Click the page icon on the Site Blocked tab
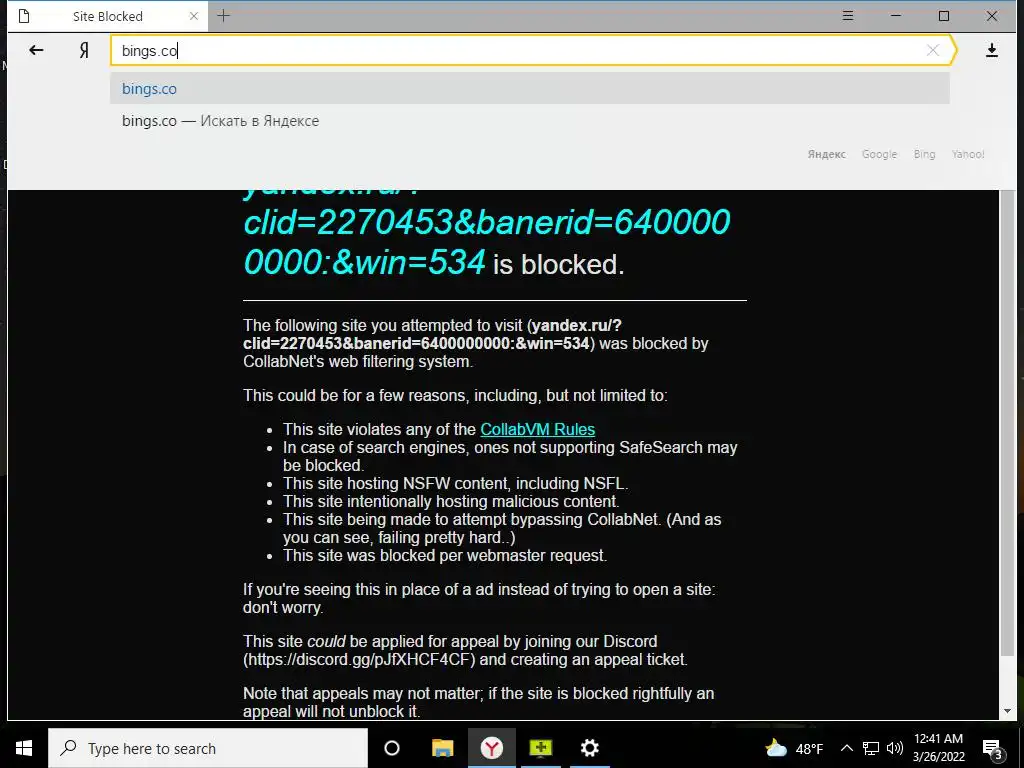This screenshot has height=768, width=1024. 24,16
